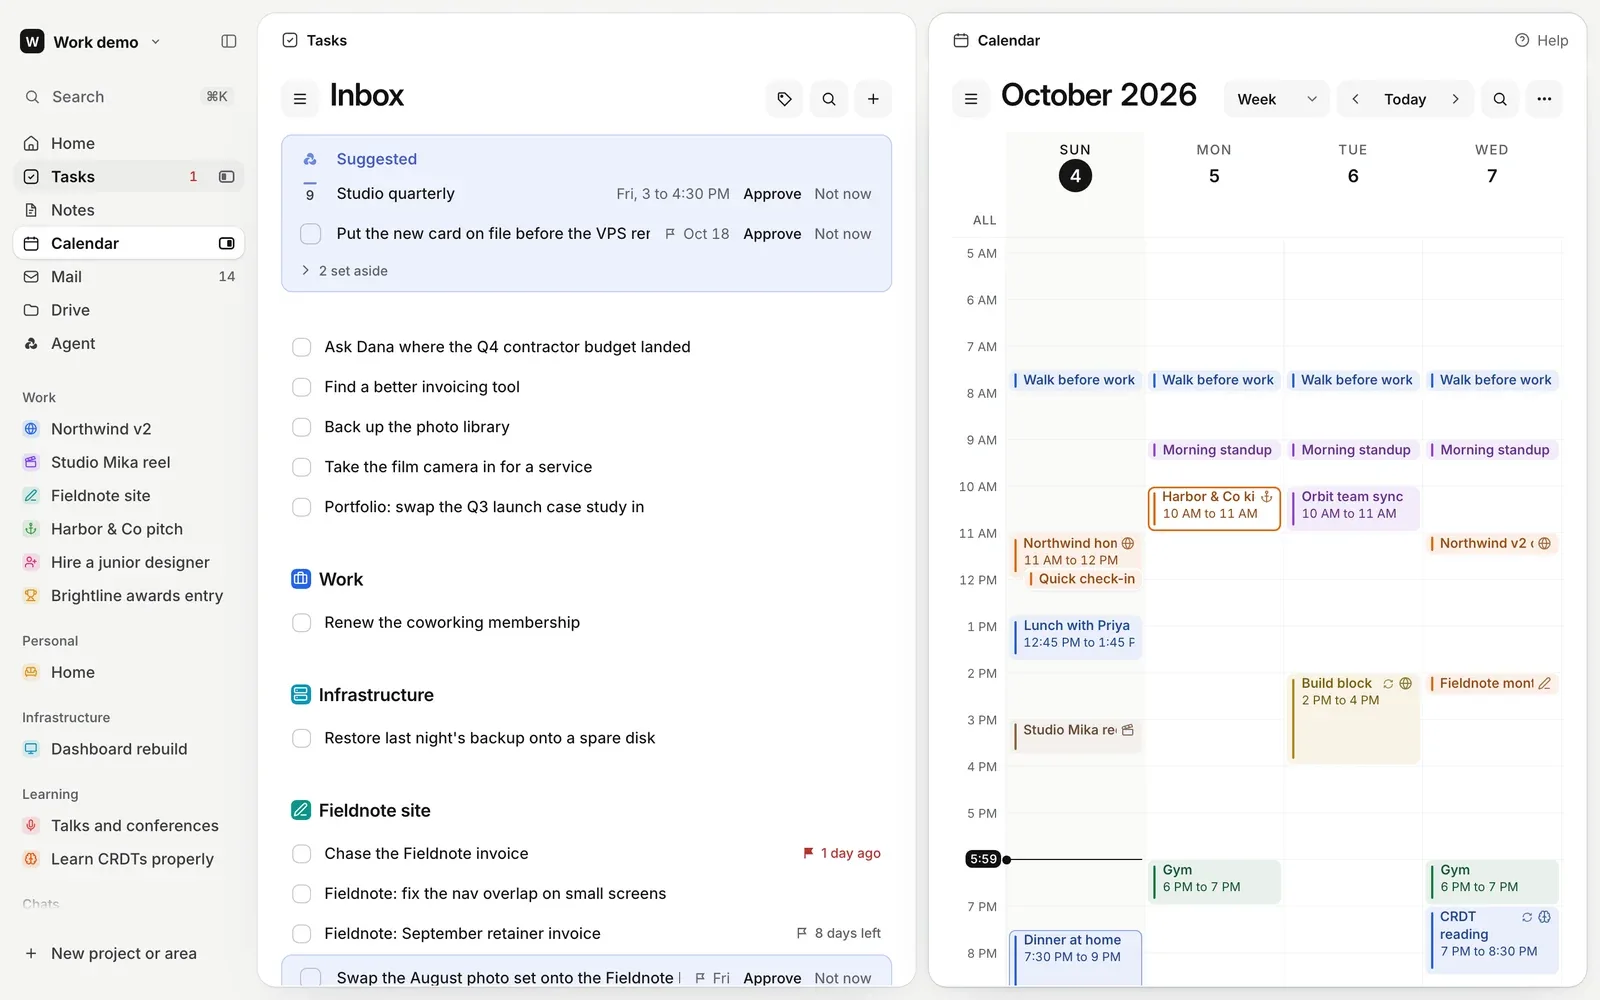
Task: Open the calendar hamburger menu
Action: (x=970, y=99)
